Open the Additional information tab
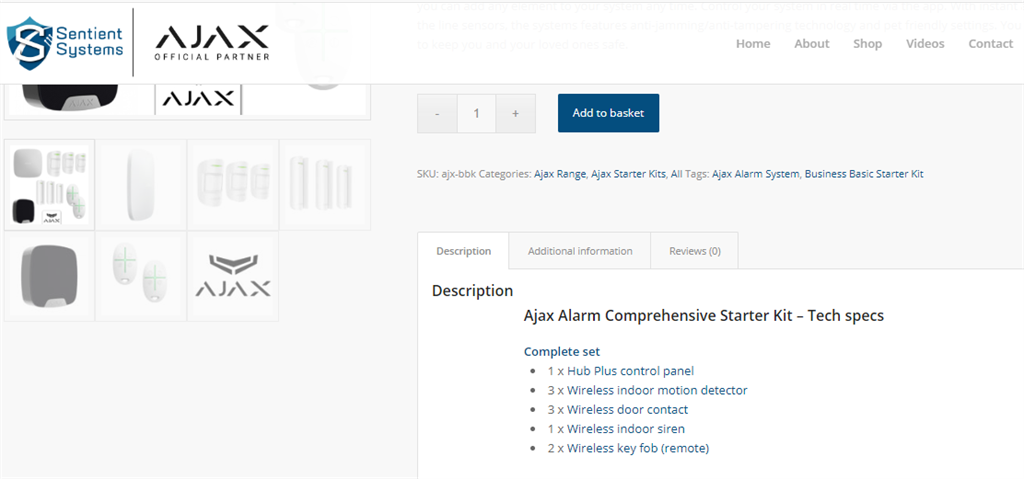The image size is (1024, 479). tap(580, 251)
